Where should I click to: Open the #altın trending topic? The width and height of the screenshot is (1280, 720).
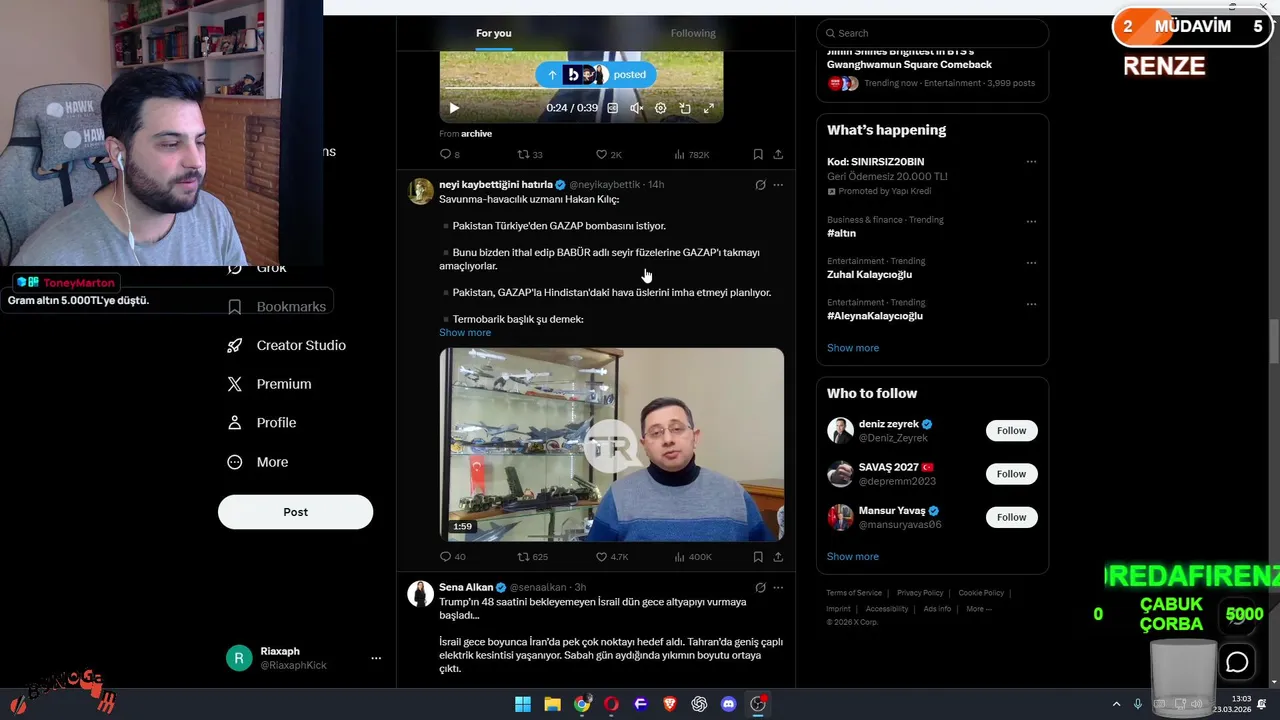(841, 233)
